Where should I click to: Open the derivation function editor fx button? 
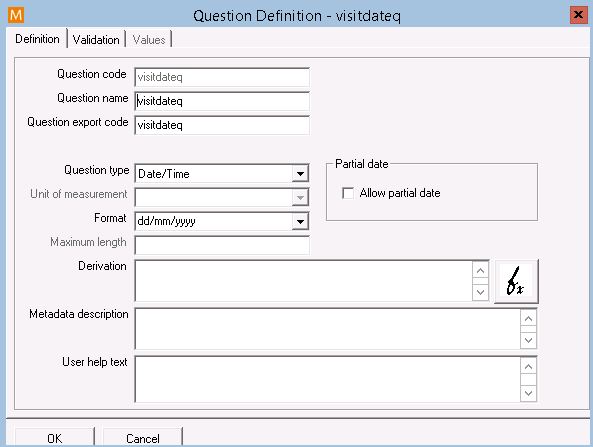coord(516,281)
